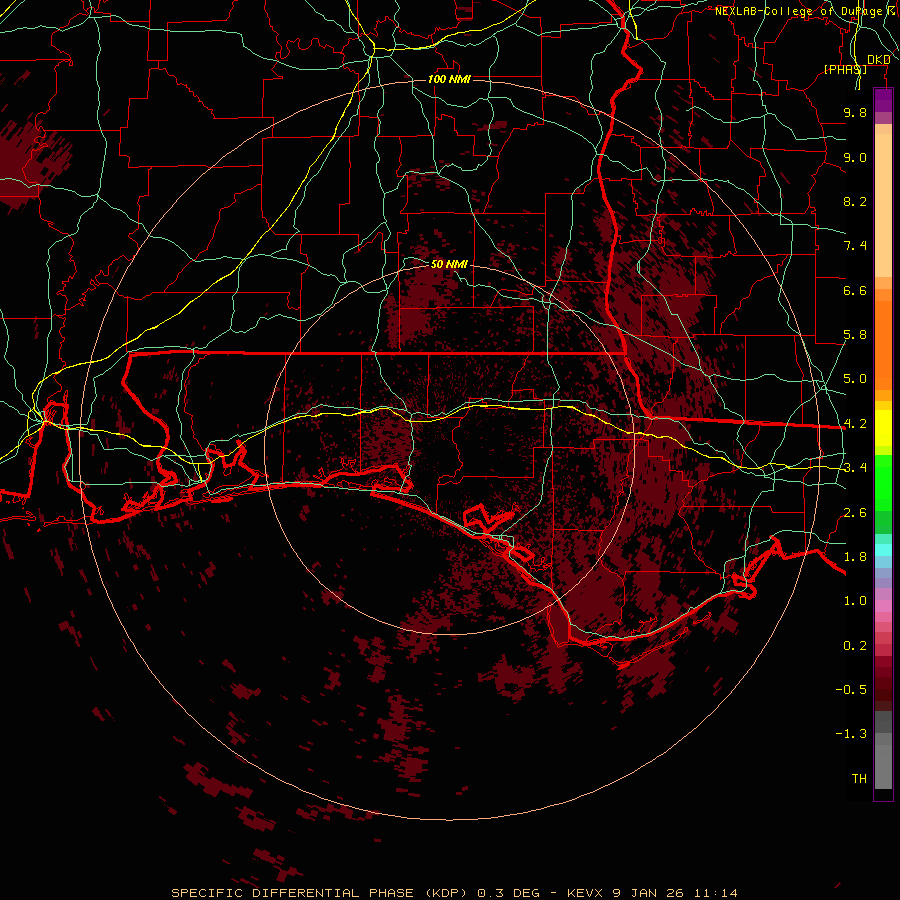Click the DKD label above the color scale
Viewport: 900px width, 900px height.
pyautogui.click(x=878, y=59)
